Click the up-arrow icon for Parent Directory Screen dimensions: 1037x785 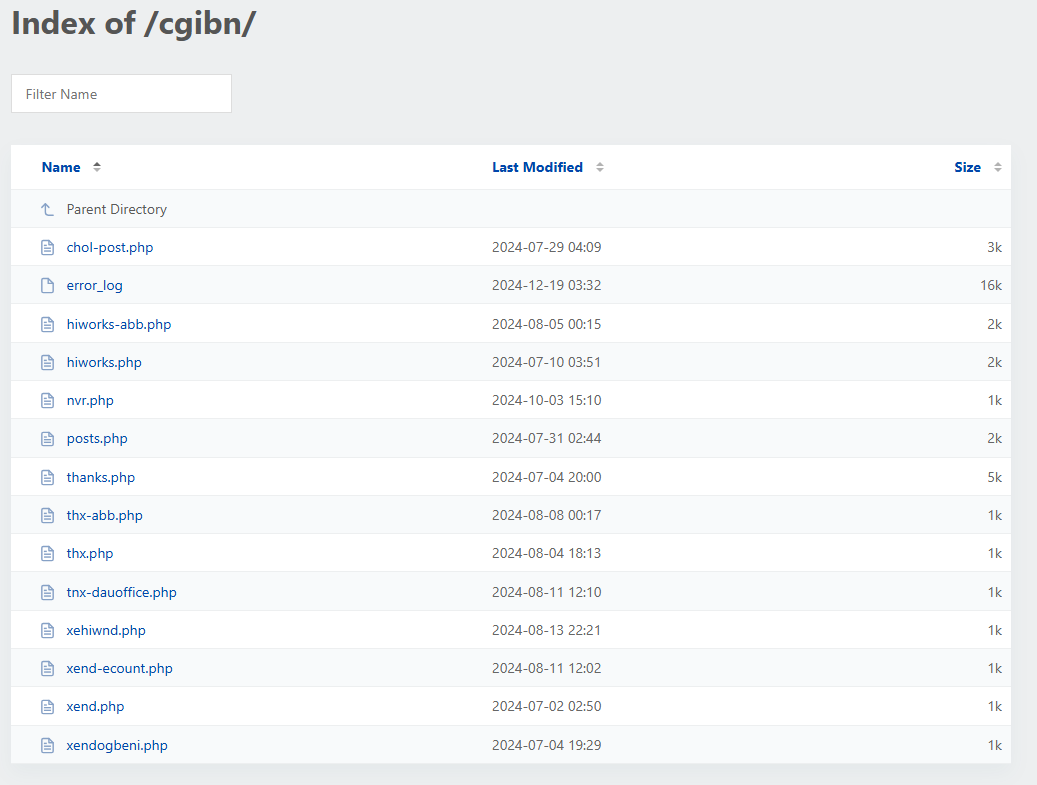47,209
